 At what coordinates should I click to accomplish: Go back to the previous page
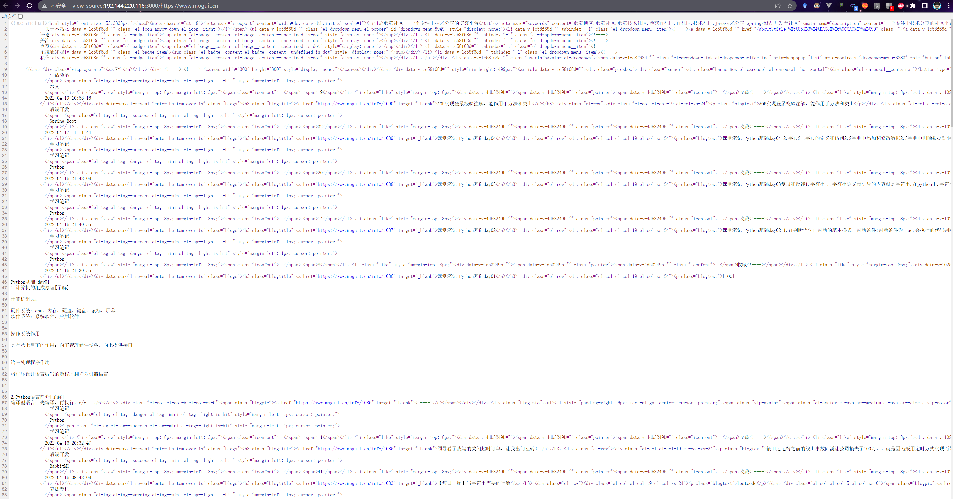[x=5, y=5]
